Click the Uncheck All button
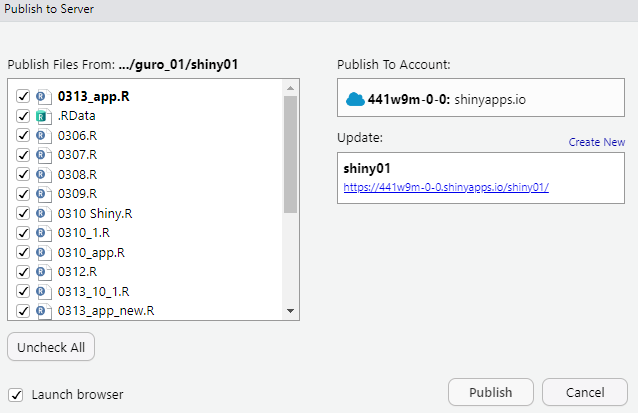The height and width of the screenshot is (413, 638). (51, 347)
